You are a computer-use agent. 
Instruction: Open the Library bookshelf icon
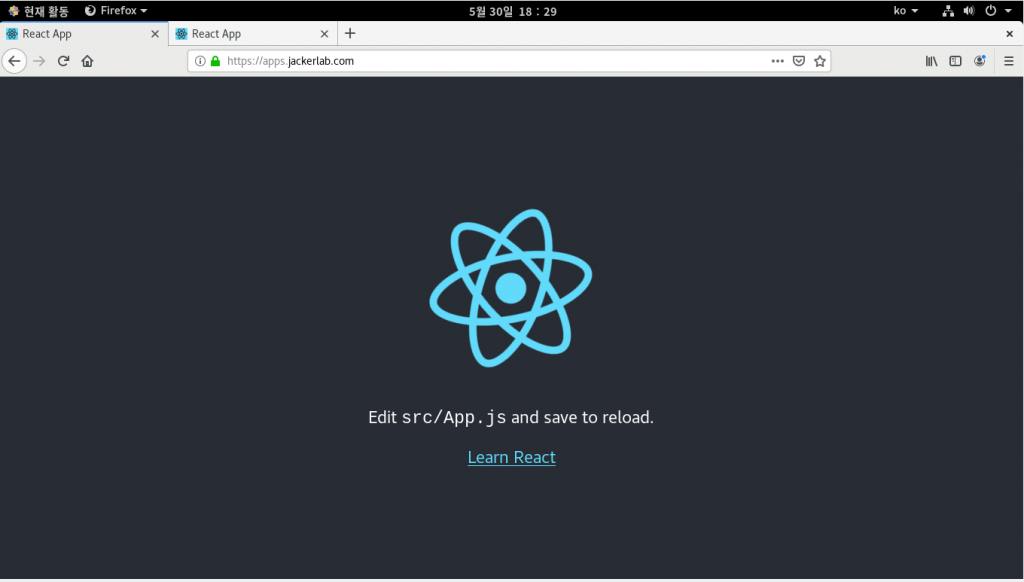931,61
